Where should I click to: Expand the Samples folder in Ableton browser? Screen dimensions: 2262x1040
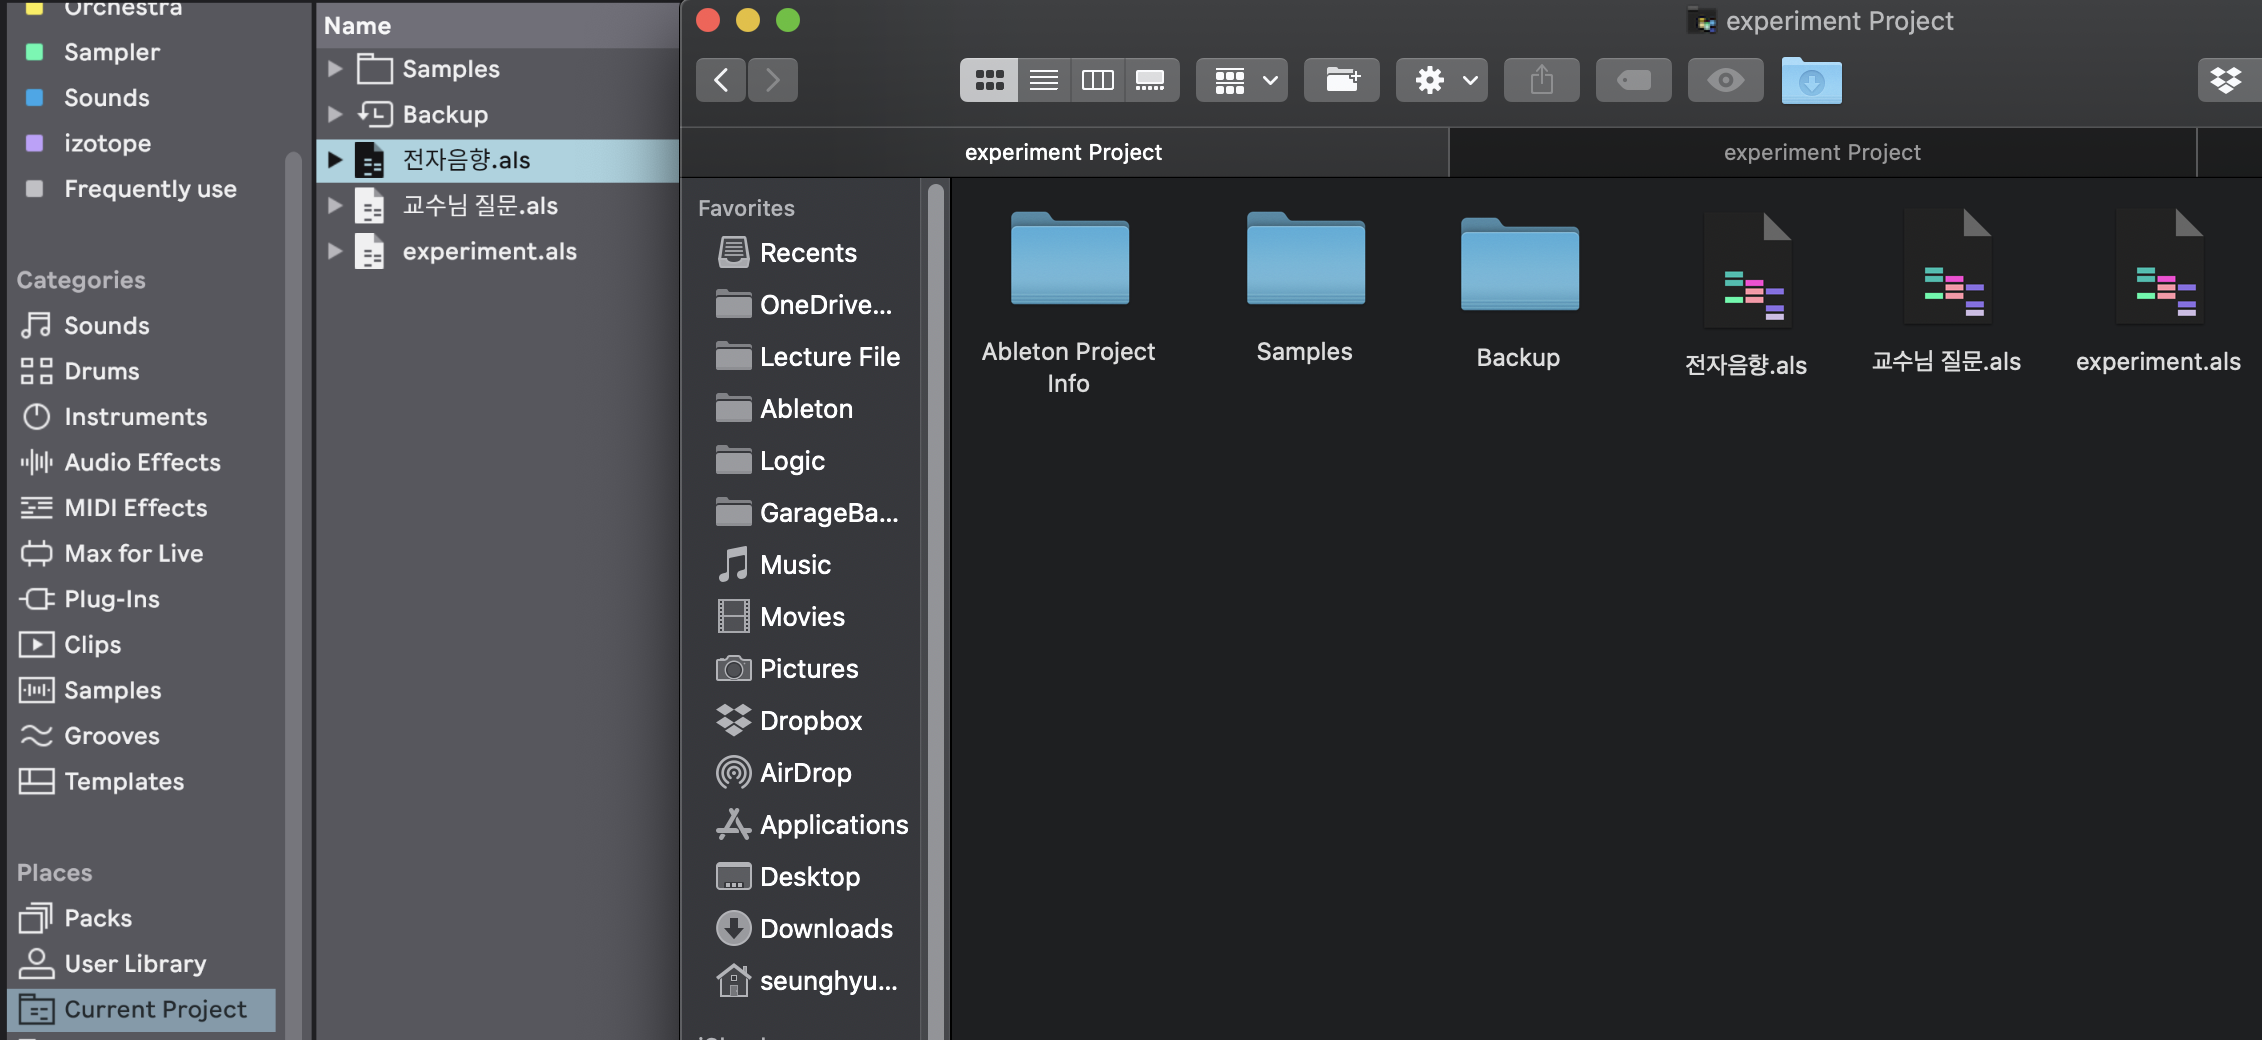click(x=335, y=69)
